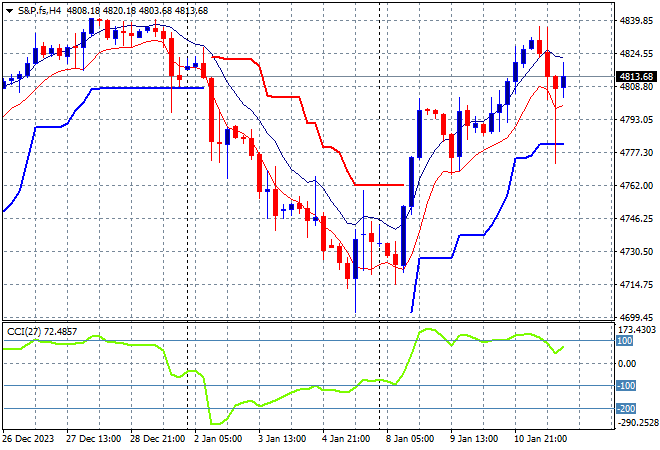Click the 4762.00 price axis label

pos(635,185)
